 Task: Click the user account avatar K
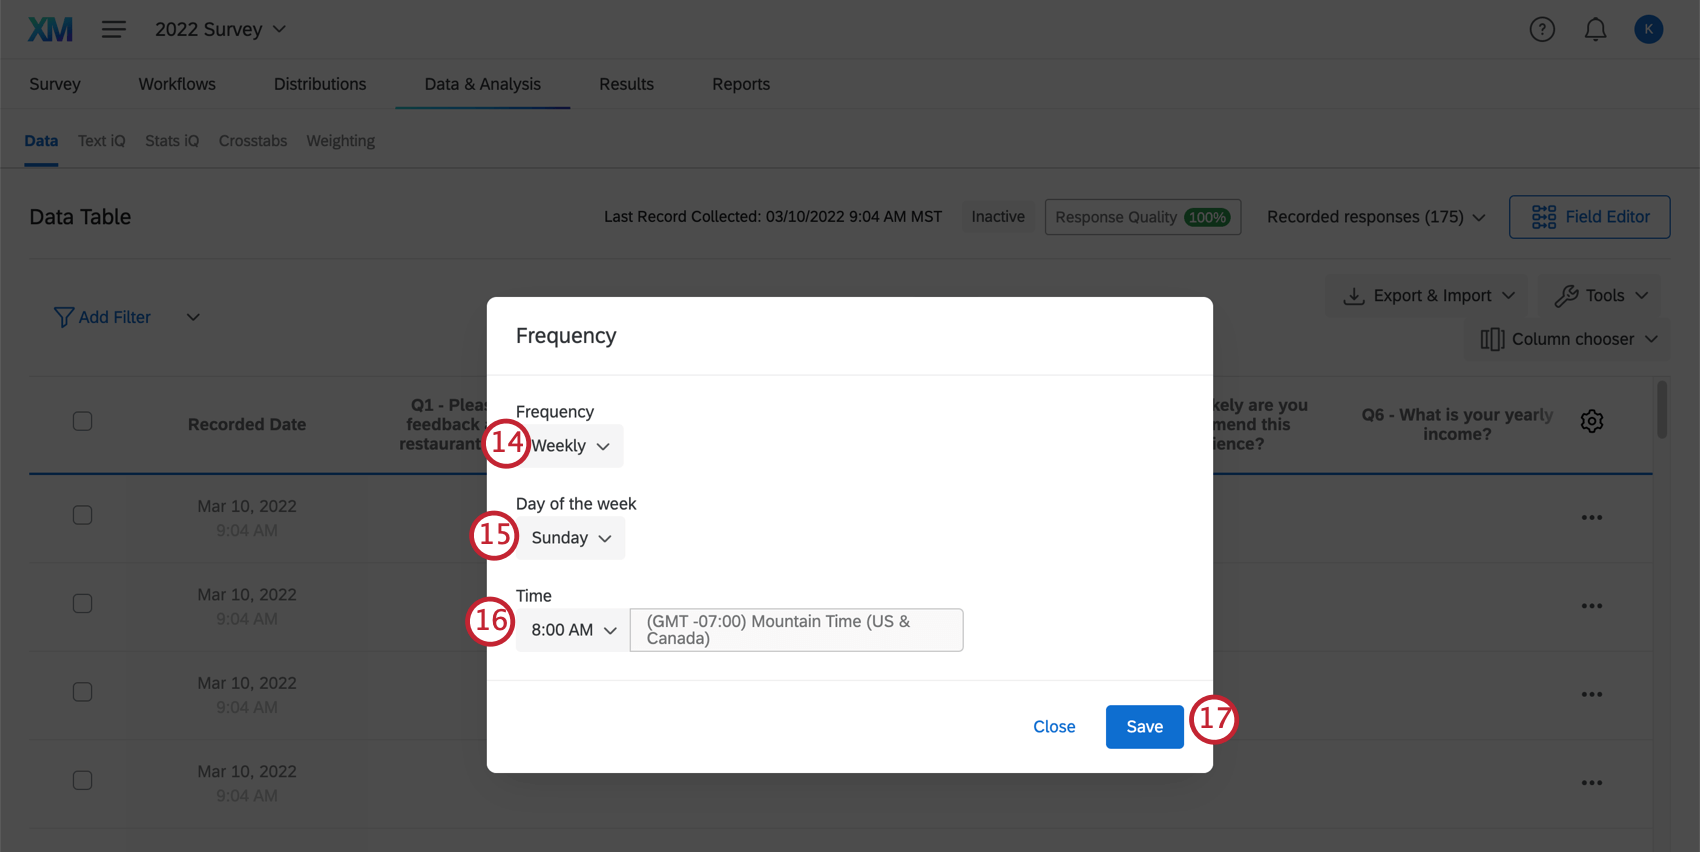coord(1648,30)
